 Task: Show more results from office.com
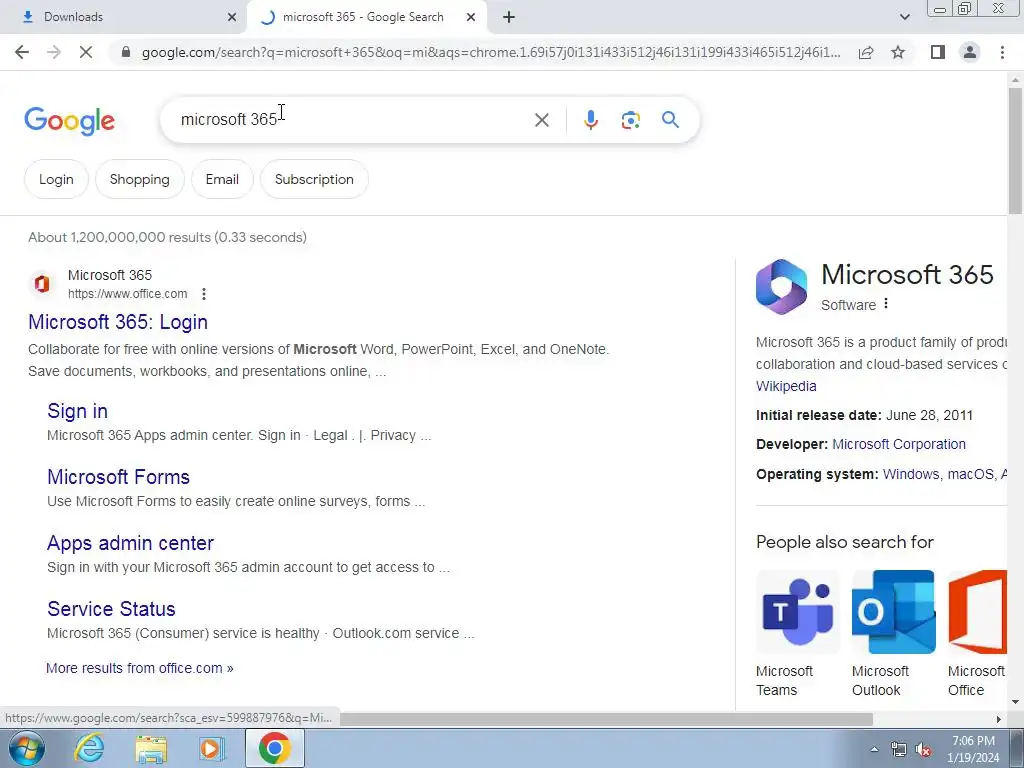point(140,668)
